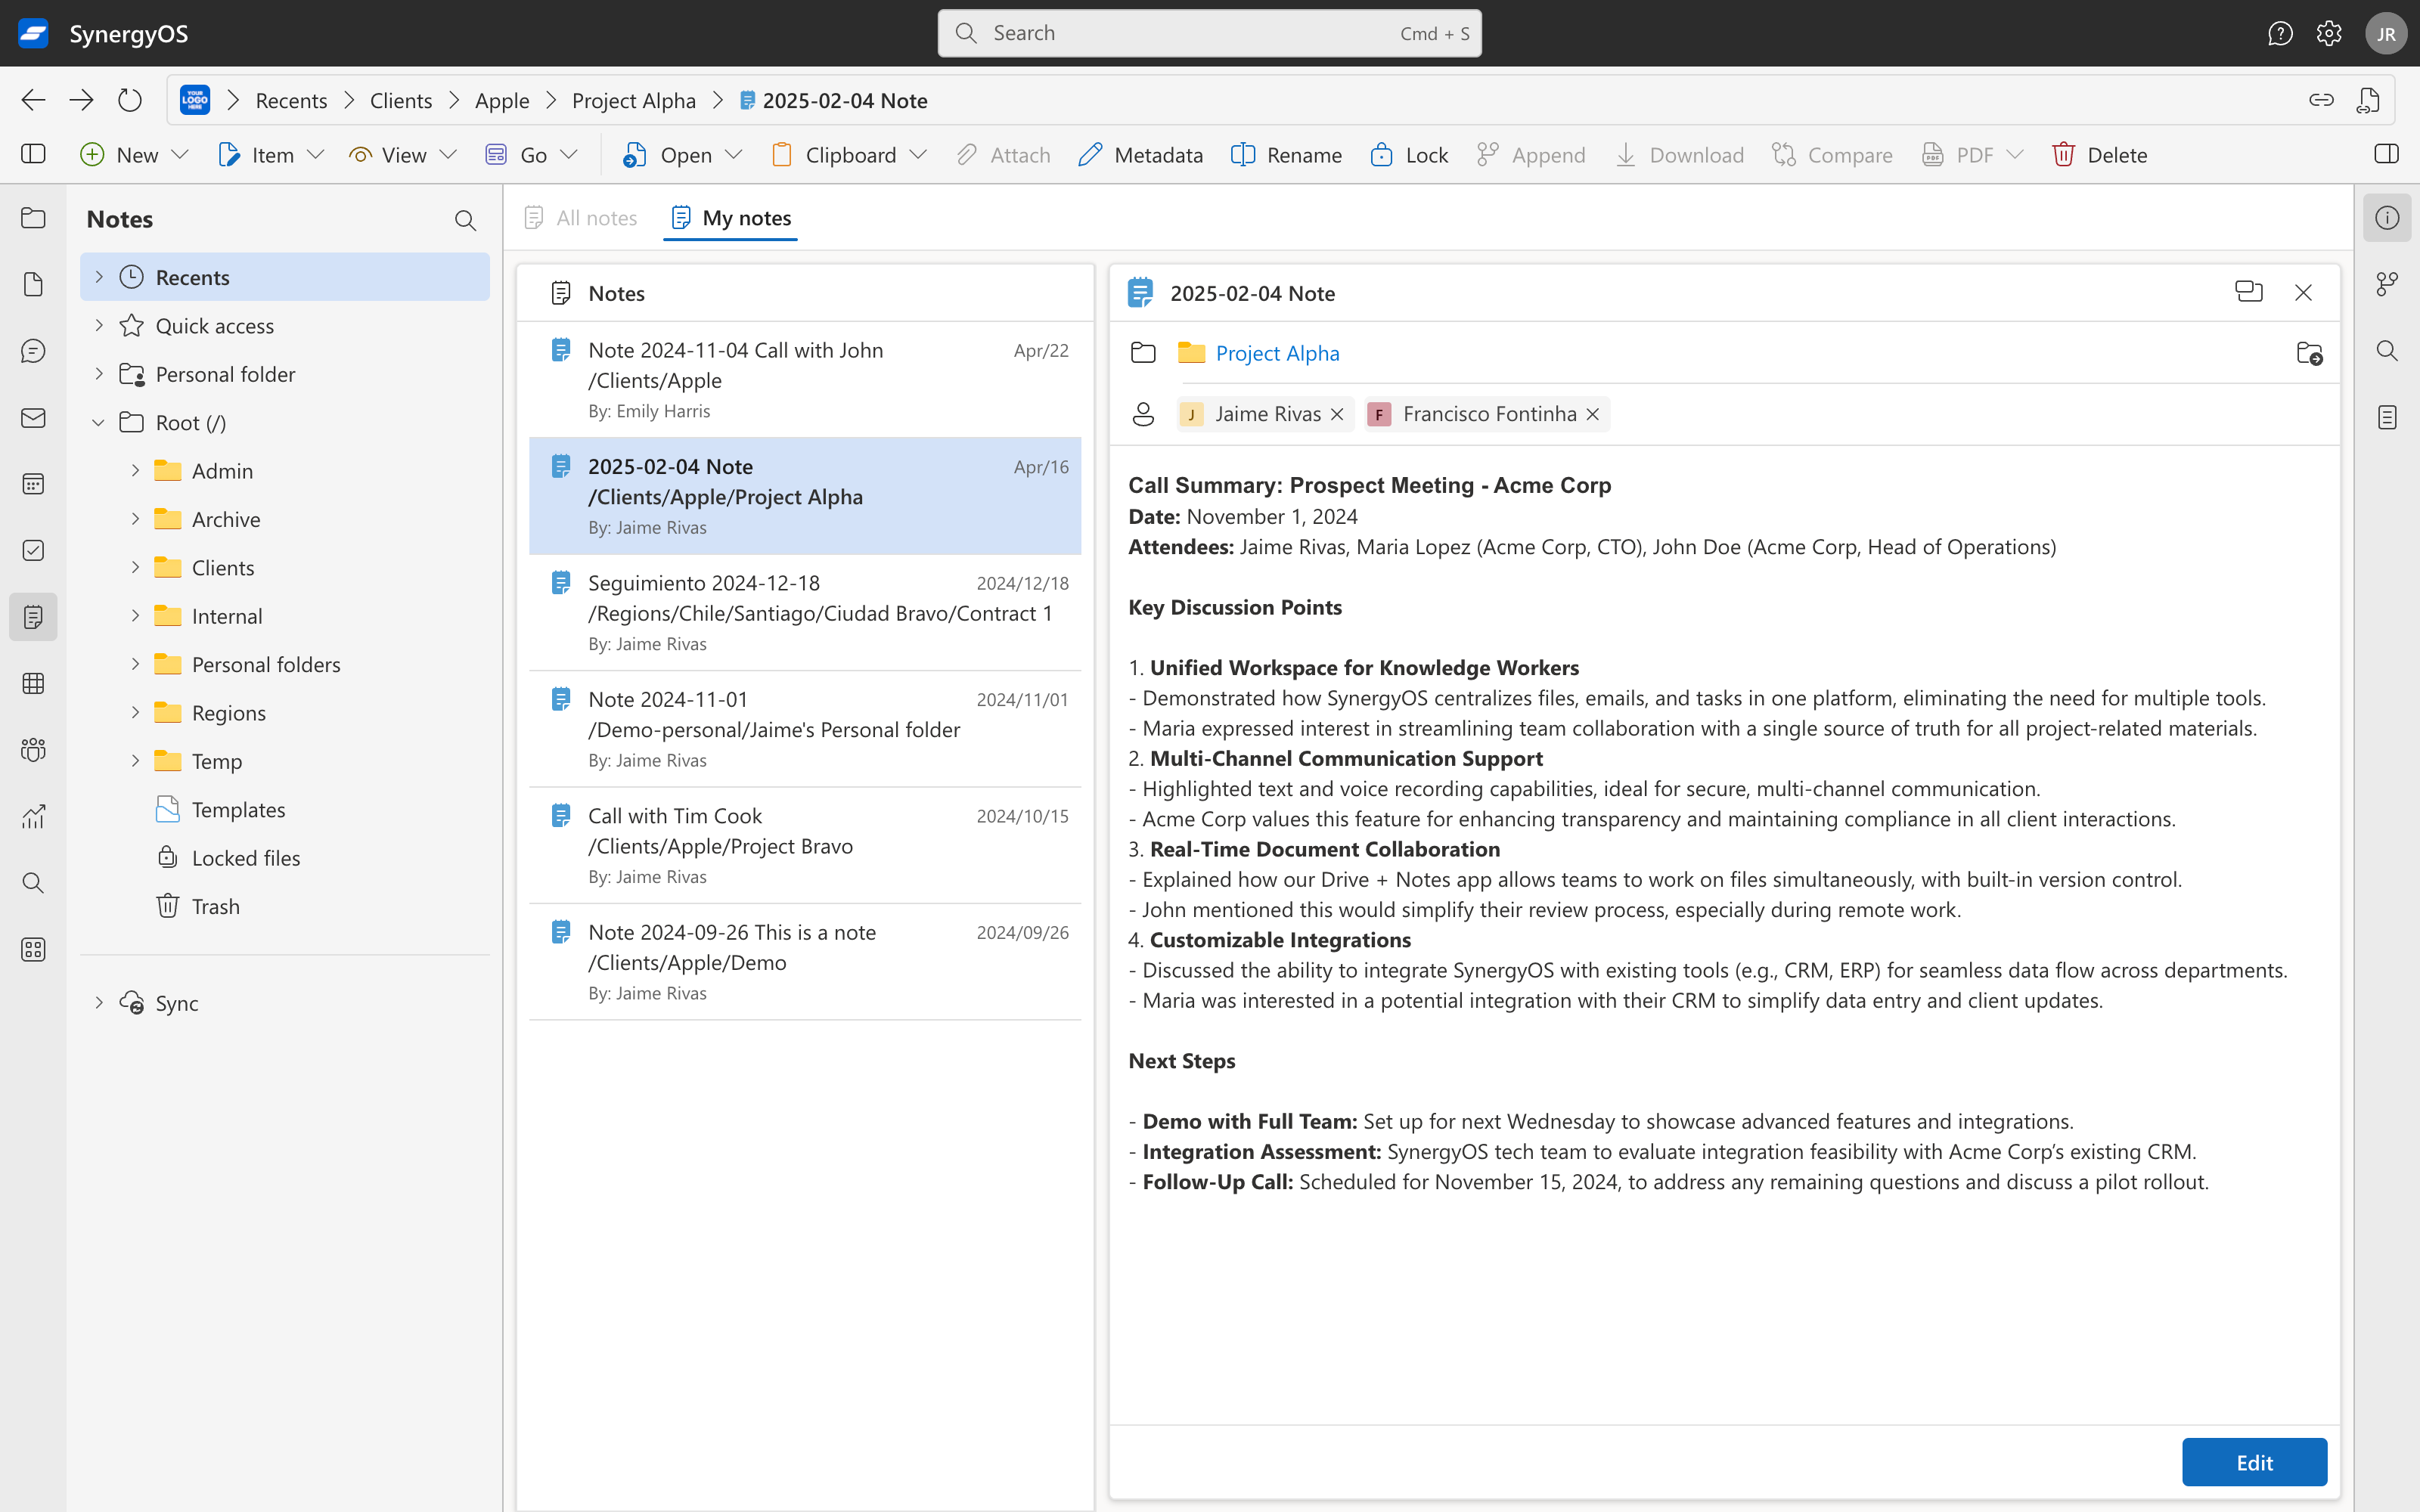Open the help icon in top bar
The height and width of the screenshot is (1512, 2420).
[x=2280, y=33]
